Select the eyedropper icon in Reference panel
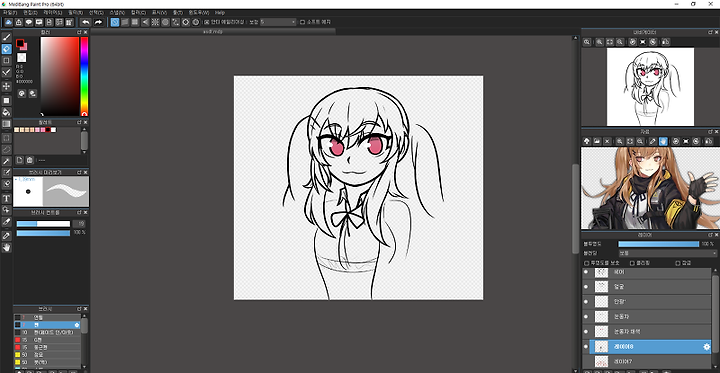This screenshot has width=720, height=373. (653, 141)
